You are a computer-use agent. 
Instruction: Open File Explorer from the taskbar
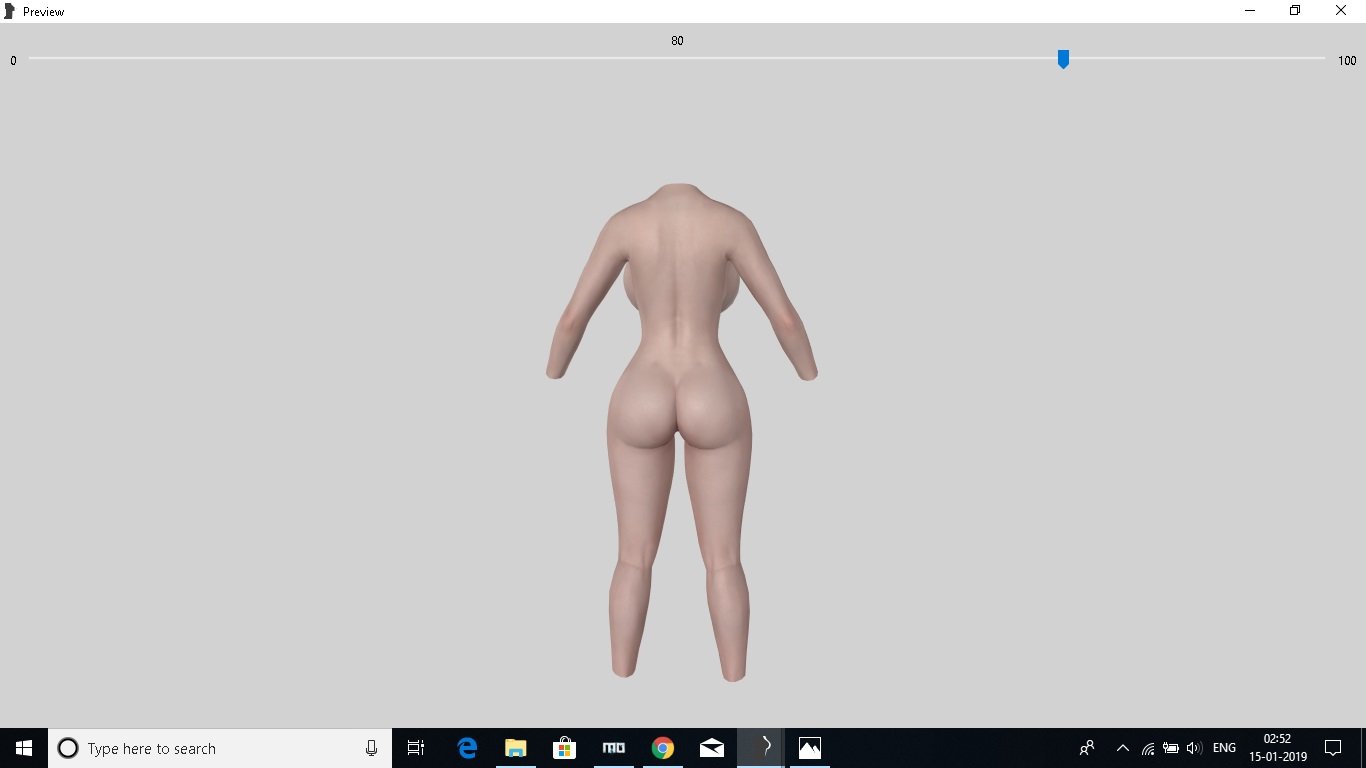pyautogui.click(x=516, y=748)
